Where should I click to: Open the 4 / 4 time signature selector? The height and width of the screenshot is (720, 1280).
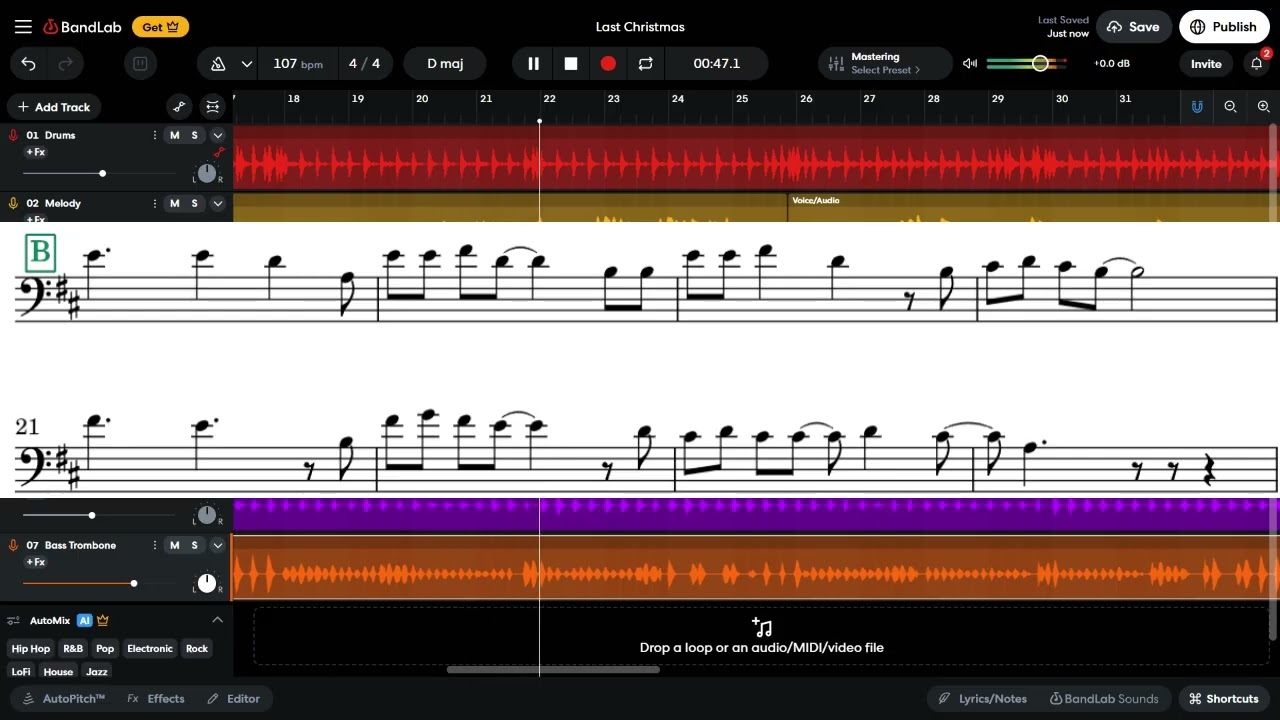click(x=364, y=64)
